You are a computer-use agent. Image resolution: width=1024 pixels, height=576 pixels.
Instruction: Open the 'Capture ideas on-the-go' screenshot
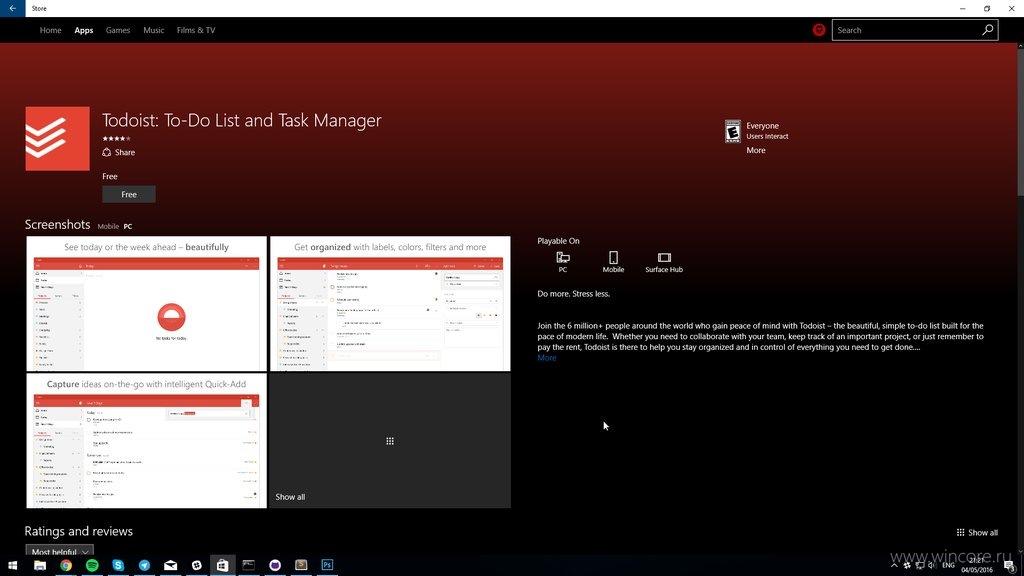pos(146,441)
